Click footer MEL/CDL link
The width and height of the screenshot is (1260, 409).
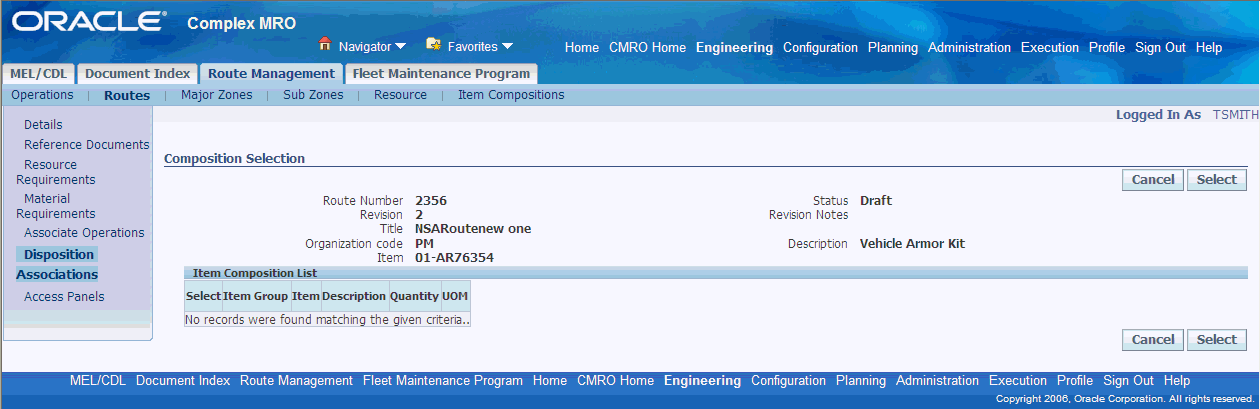pyautogui.click(x=98, y=381)
